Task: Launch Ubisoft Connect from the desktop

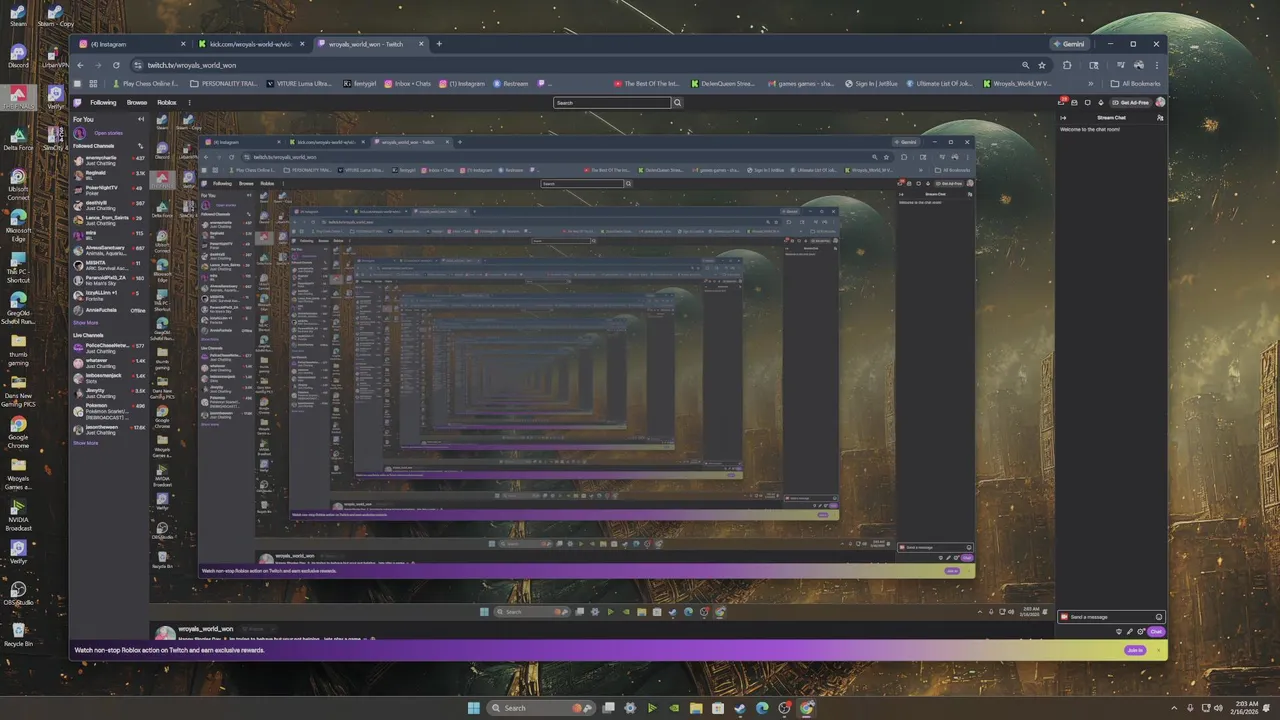Action: (18, 184)
